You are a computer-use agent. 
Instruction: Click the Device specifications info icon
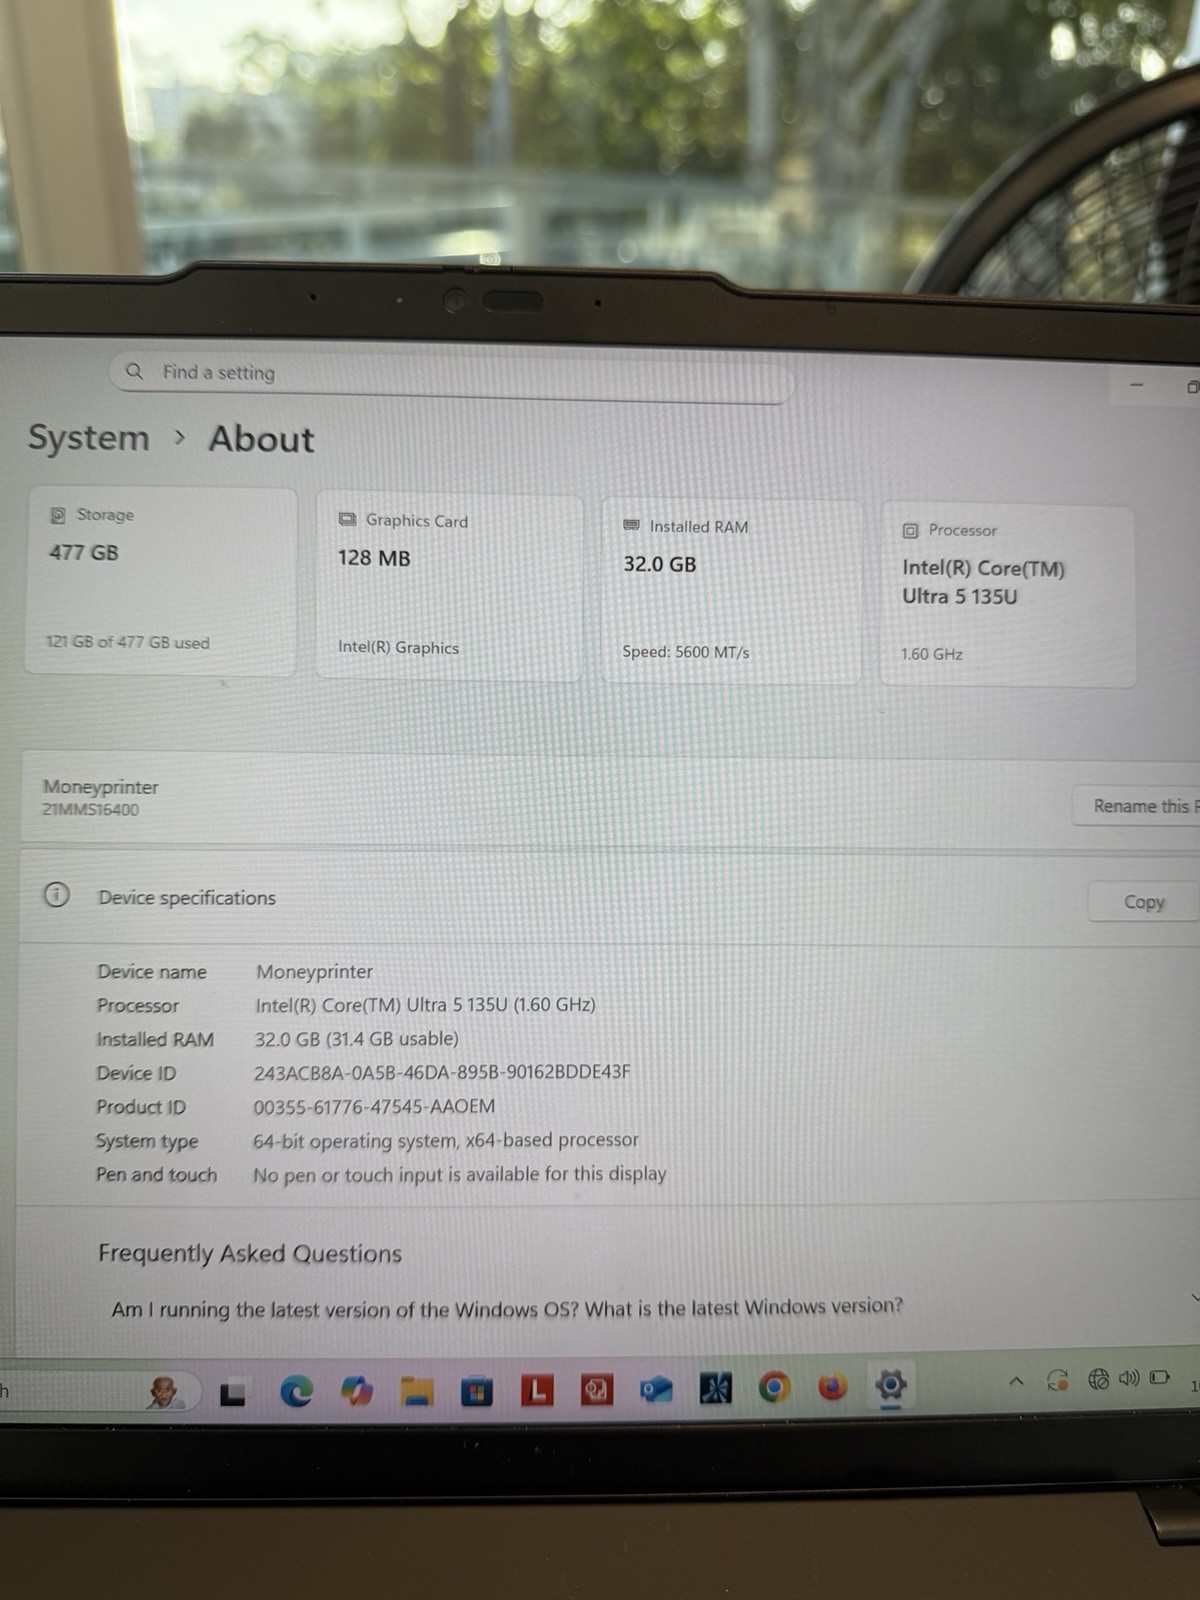tap(57, 894)
